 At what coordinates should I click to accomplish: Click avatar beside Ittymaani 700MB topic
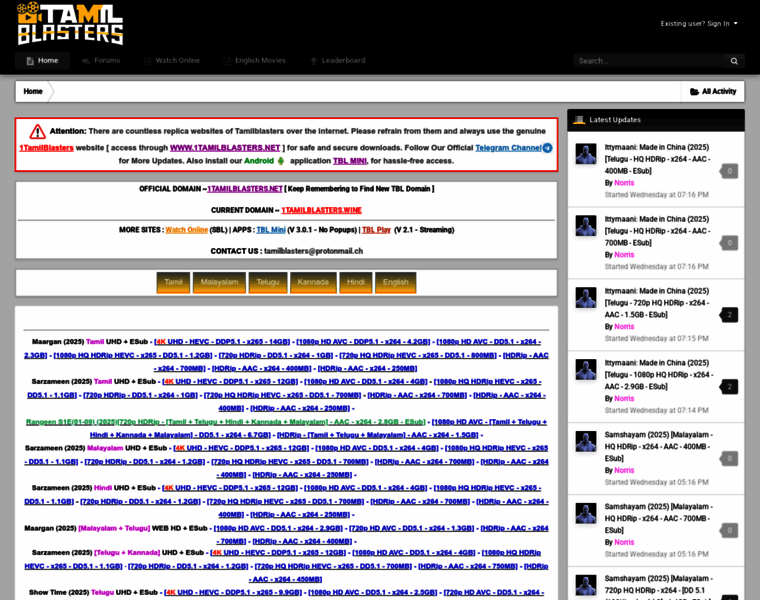[x=586, y=226]
